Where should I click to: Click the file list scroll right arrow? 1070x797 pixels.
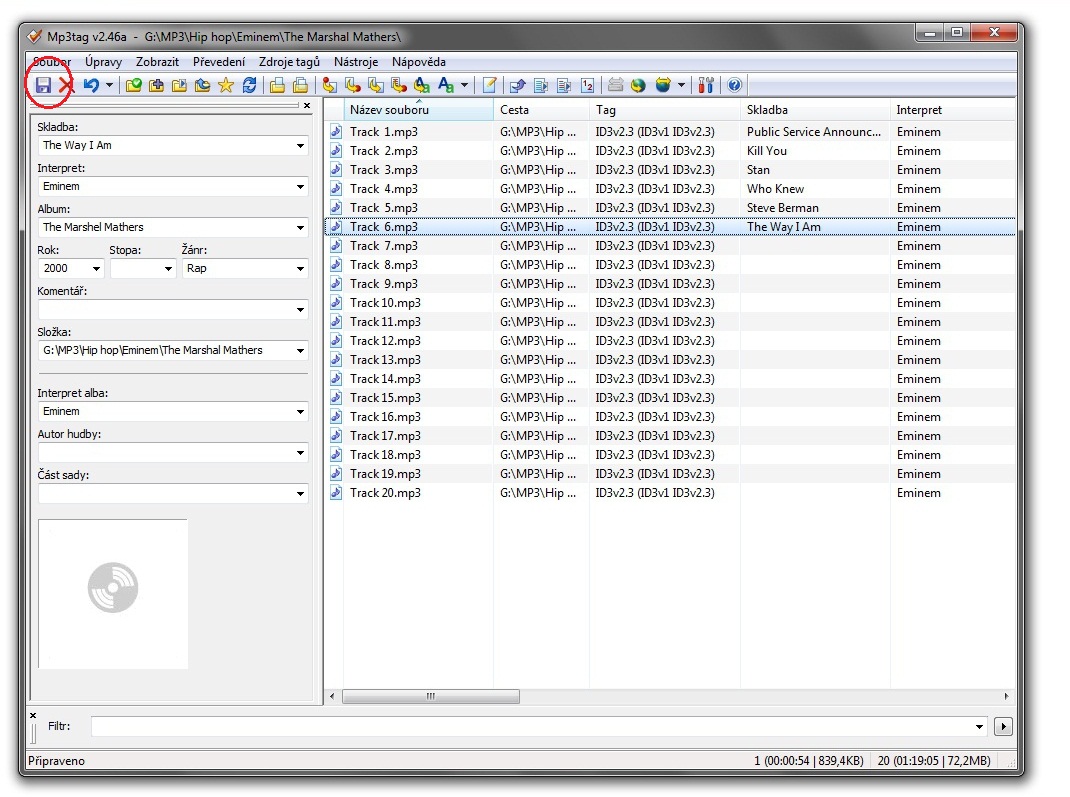[1007, 696]
